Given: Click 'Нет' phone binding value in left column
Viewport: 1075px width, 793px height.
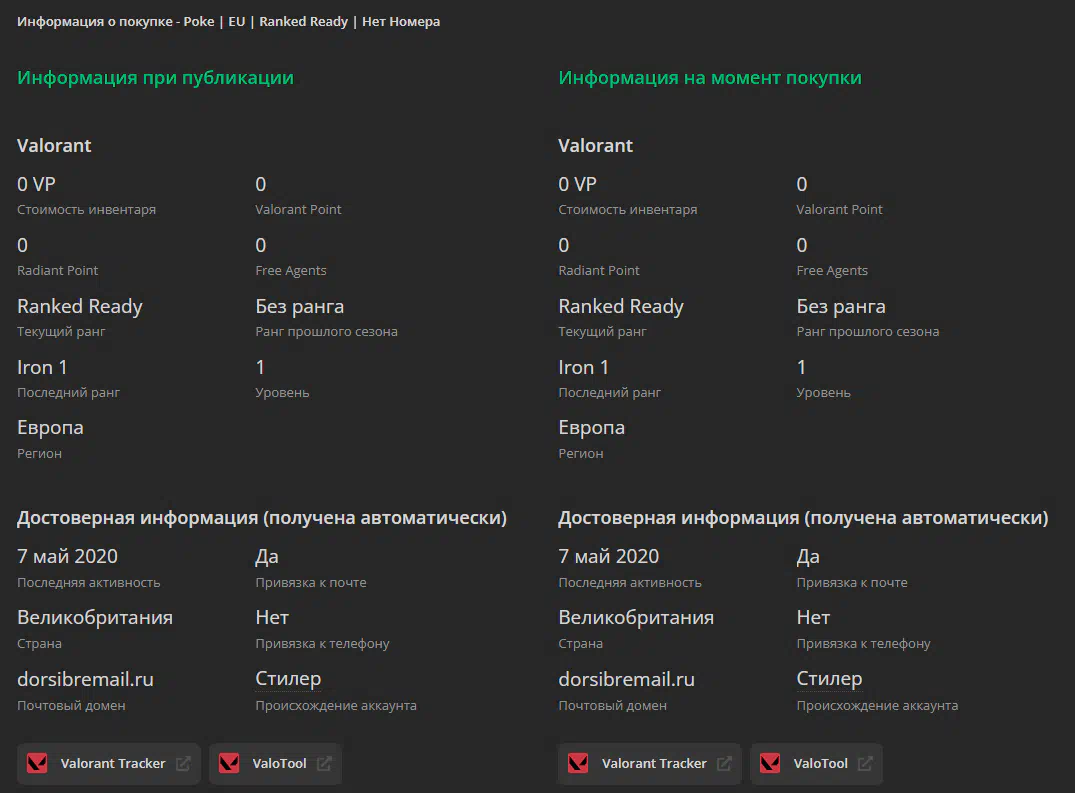Looking at the screenshot, I should pyautogui.click(x=272, y=618).
